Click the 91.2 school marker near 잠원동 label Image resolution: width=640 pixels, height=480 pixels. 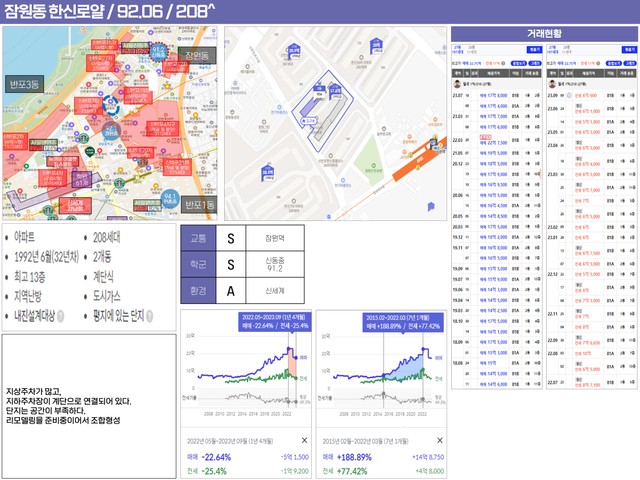(158, 52)
